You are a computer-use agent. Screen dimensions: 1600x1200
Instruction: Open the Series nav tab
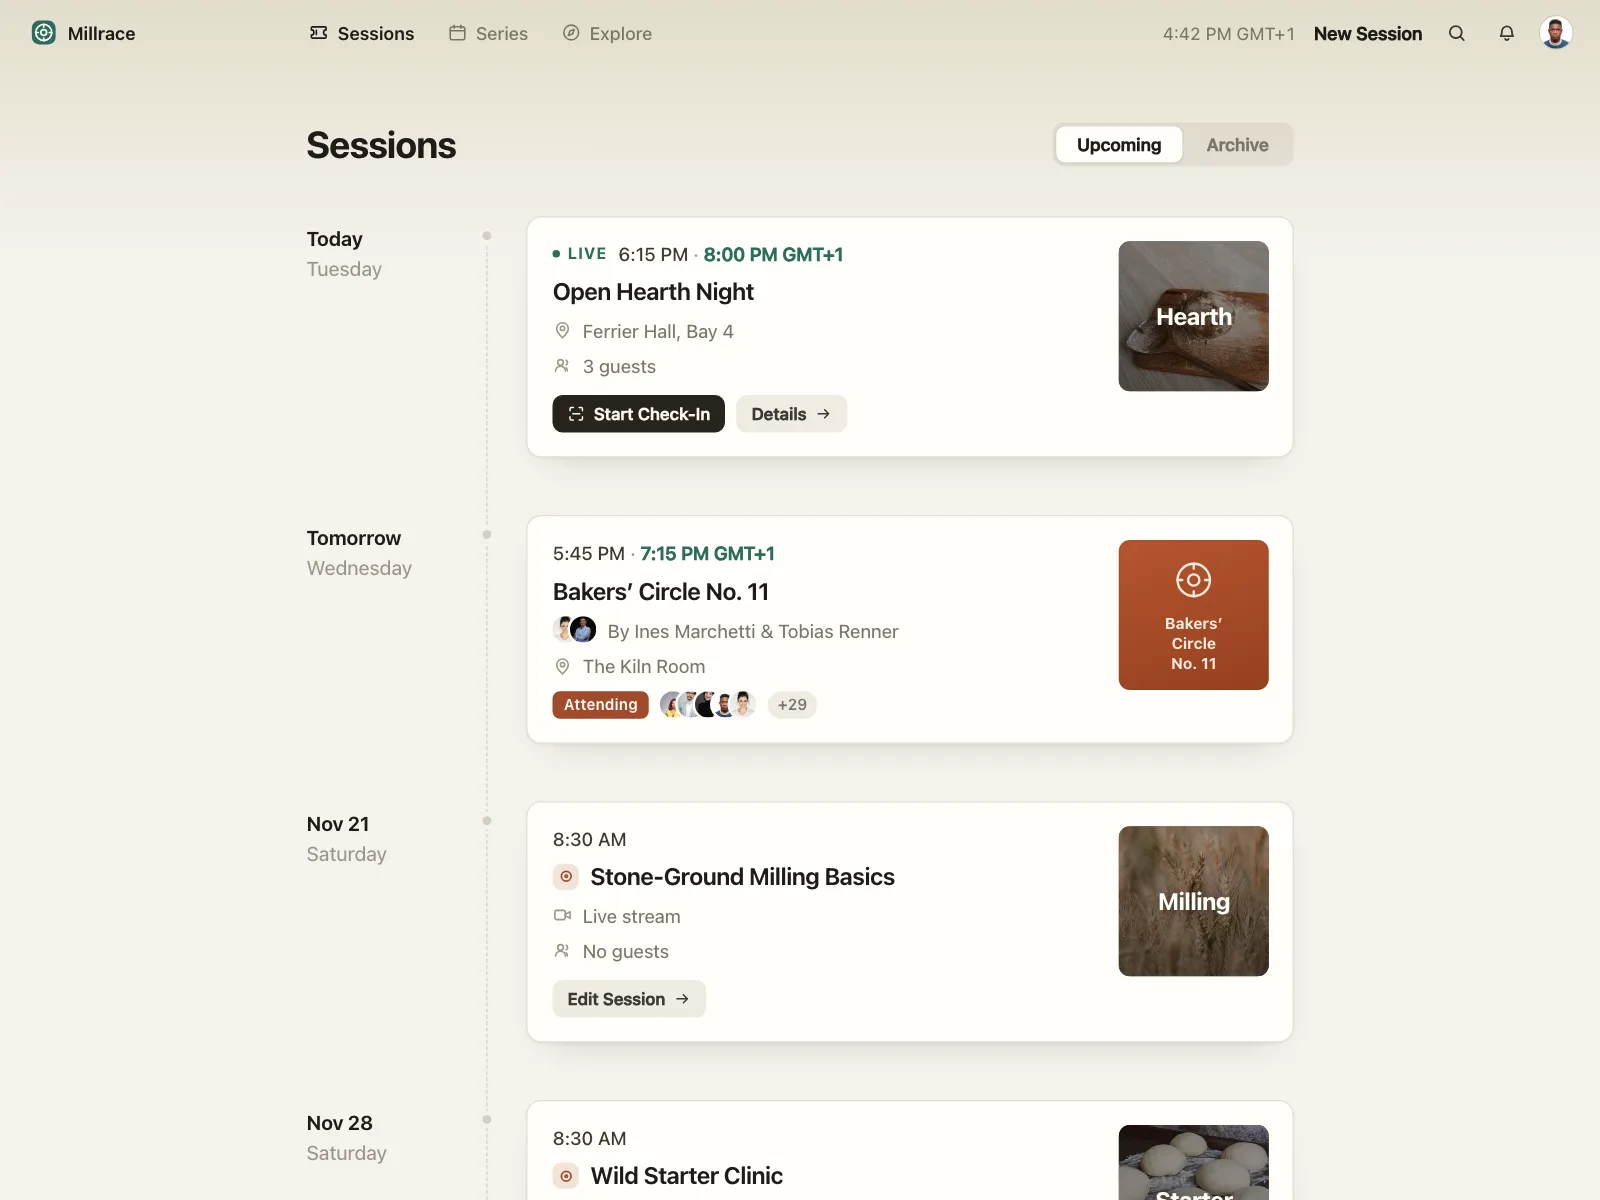coord(488,33)
